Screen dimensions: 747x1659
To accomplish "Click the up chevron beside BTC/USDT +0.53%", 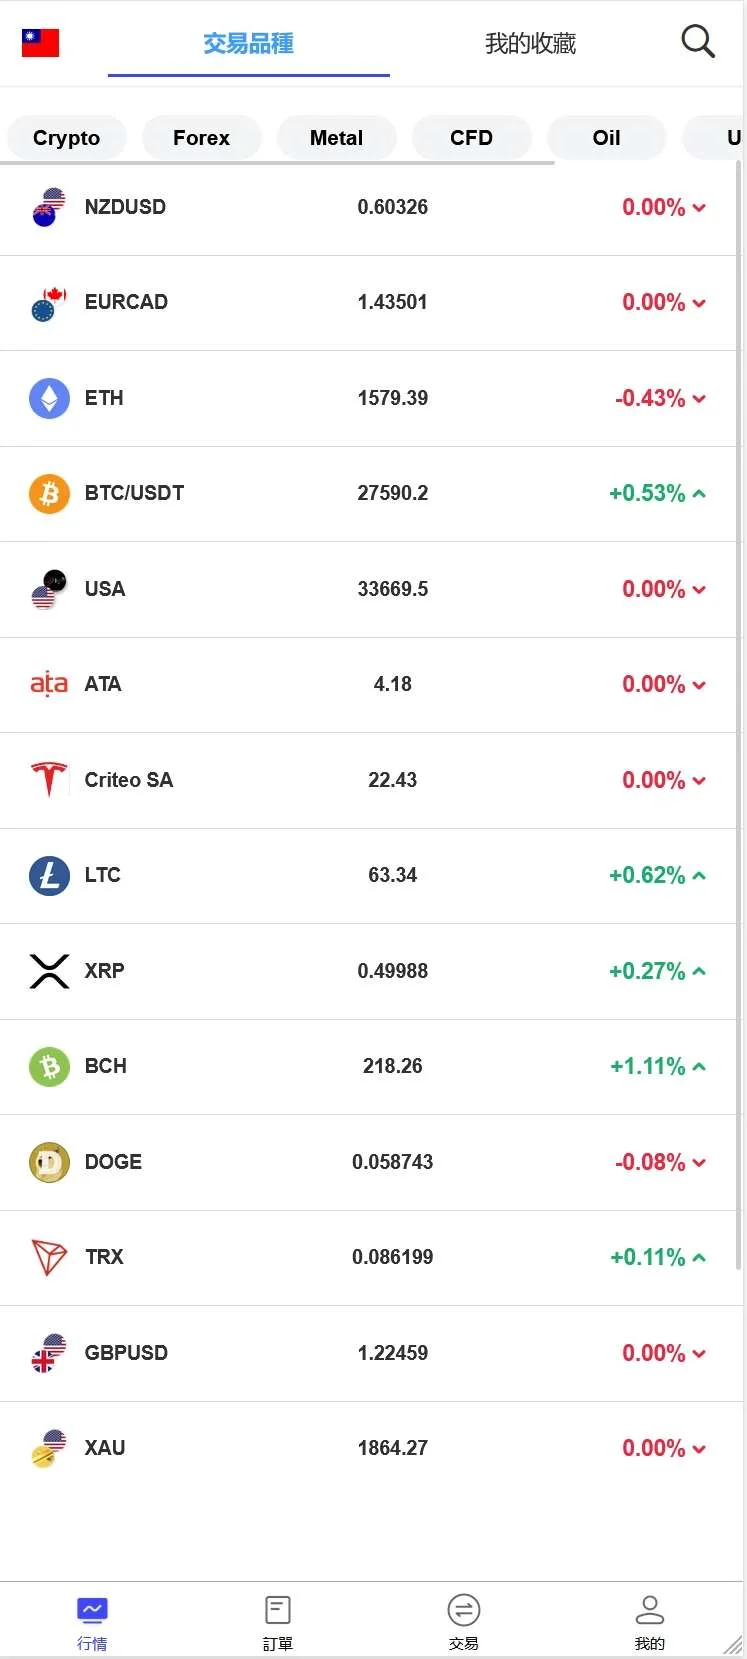I will pos(699,494).
